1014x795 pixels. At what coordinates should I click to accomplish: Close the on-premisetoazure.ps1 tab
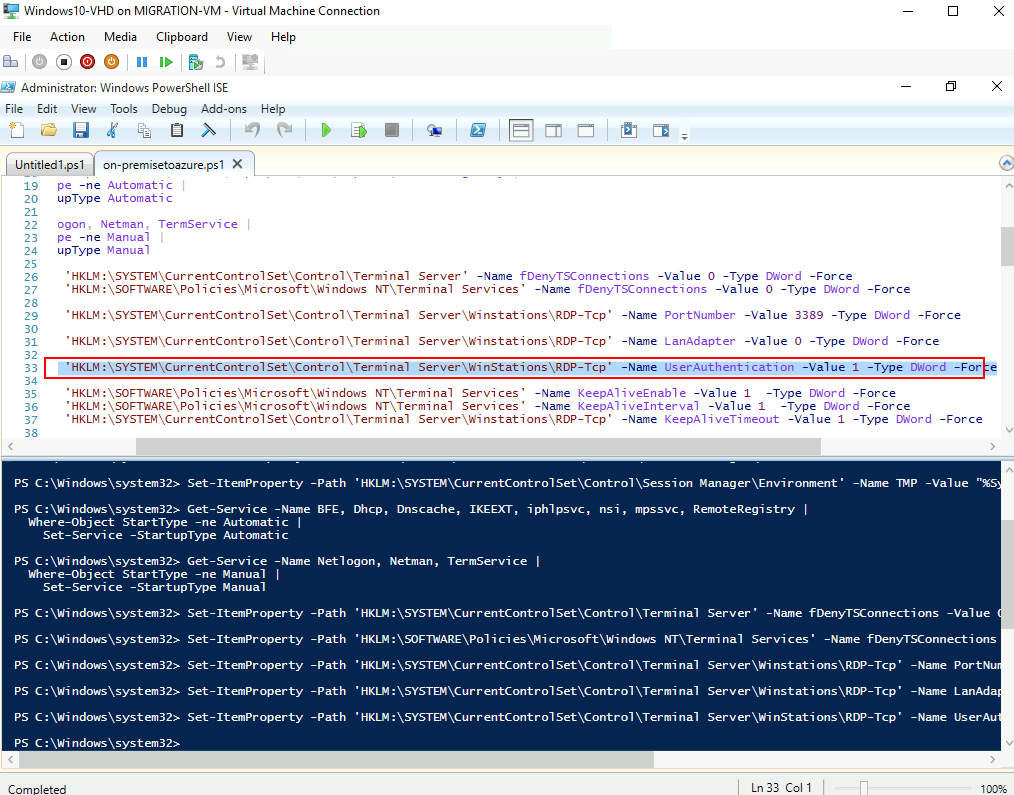click(x=238, y=164)
